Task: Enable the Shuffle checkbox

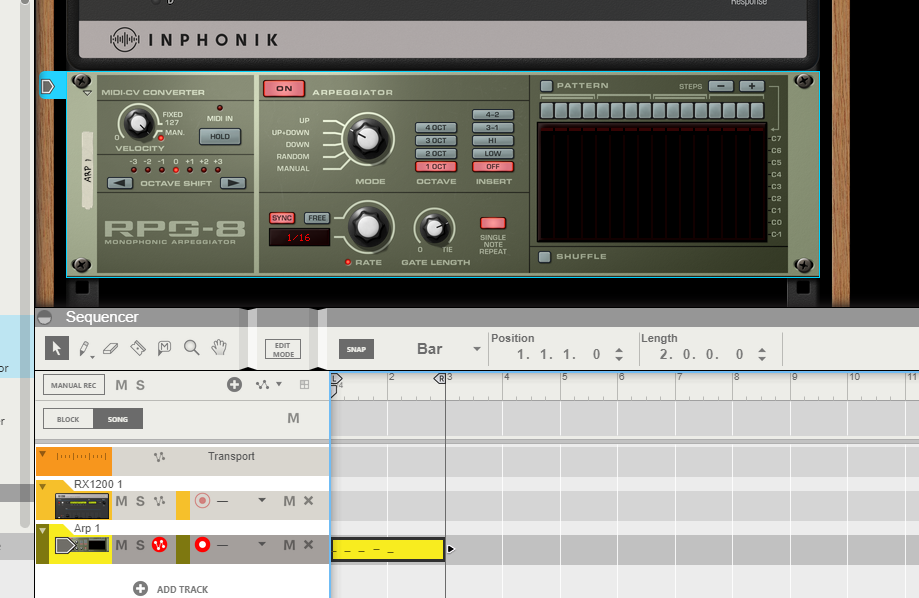Action: (544, 257)
